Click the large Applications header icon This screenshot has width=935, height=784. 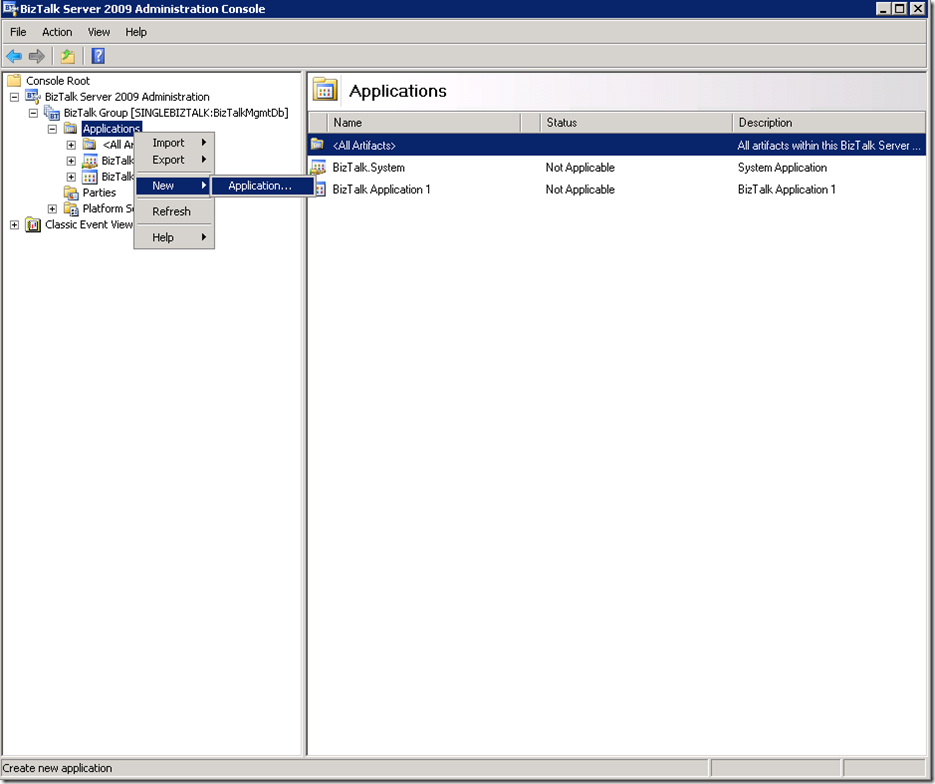(325, 91)
